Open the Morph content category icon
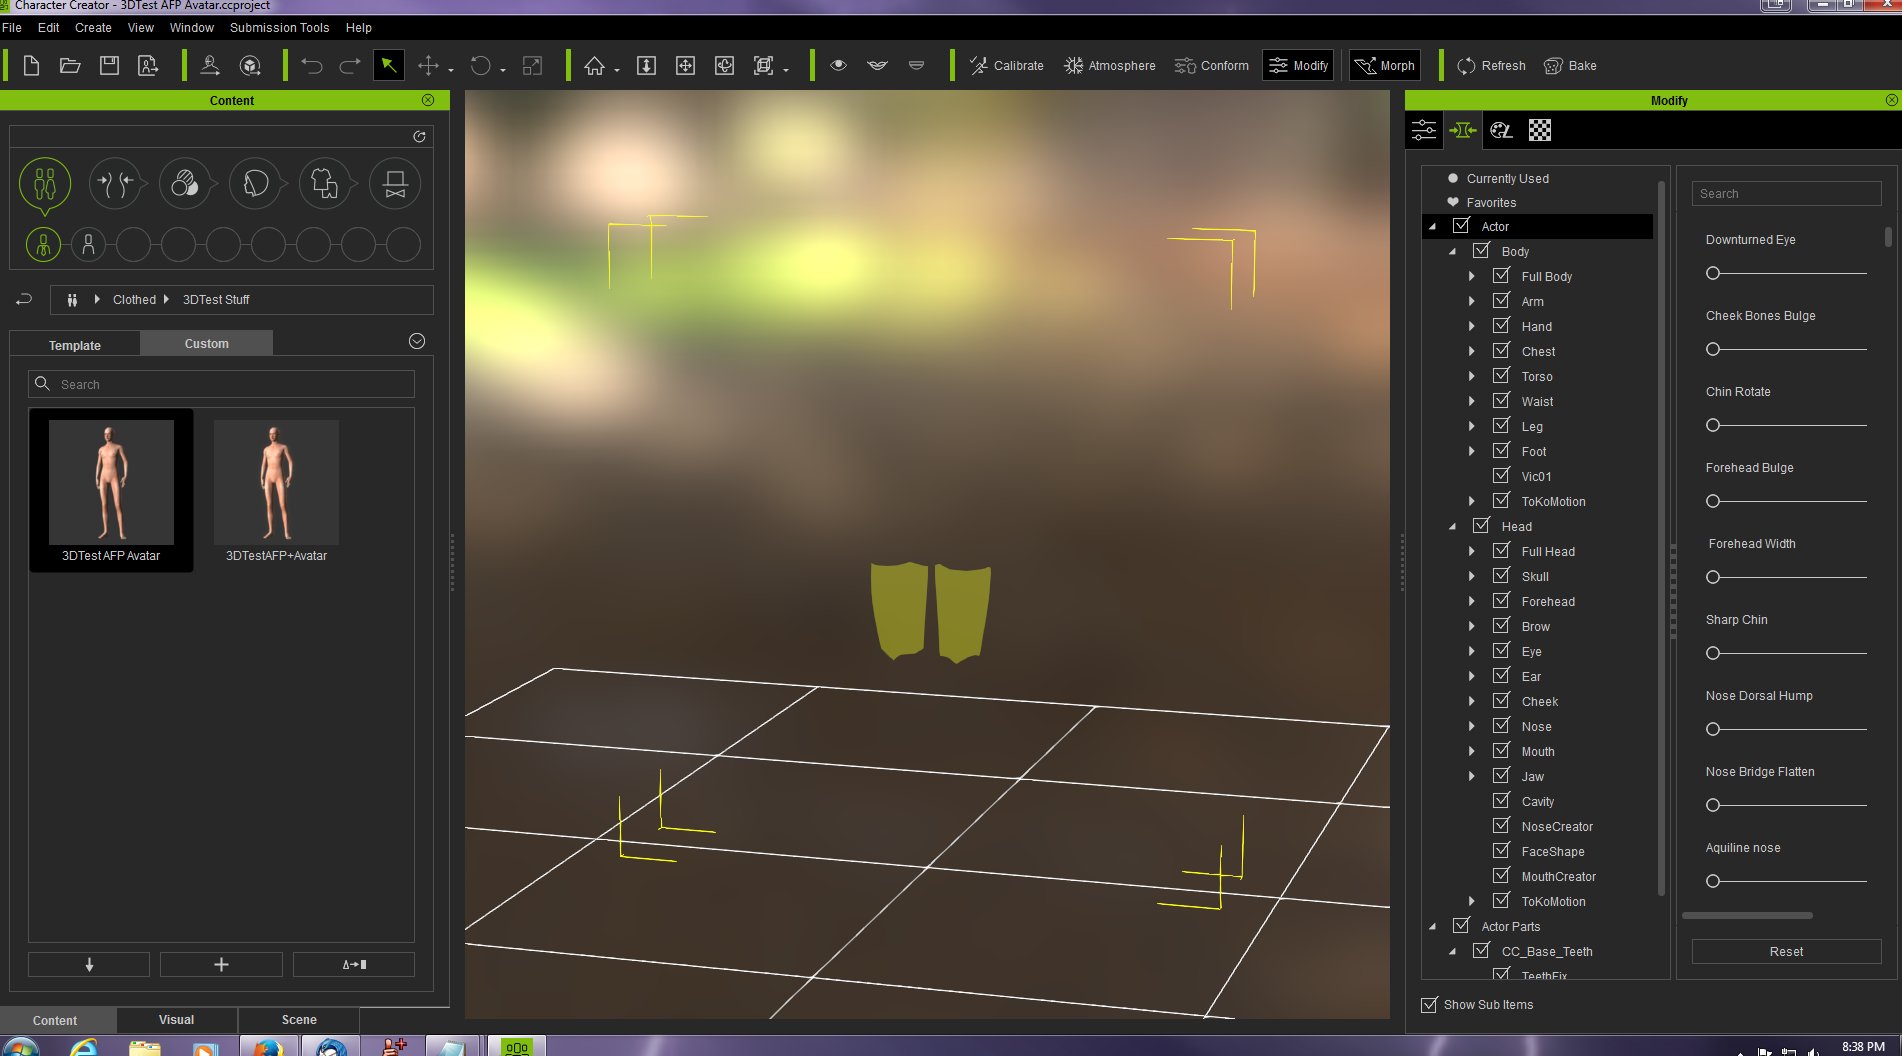 pyautogui.click(x=115, y=184)
